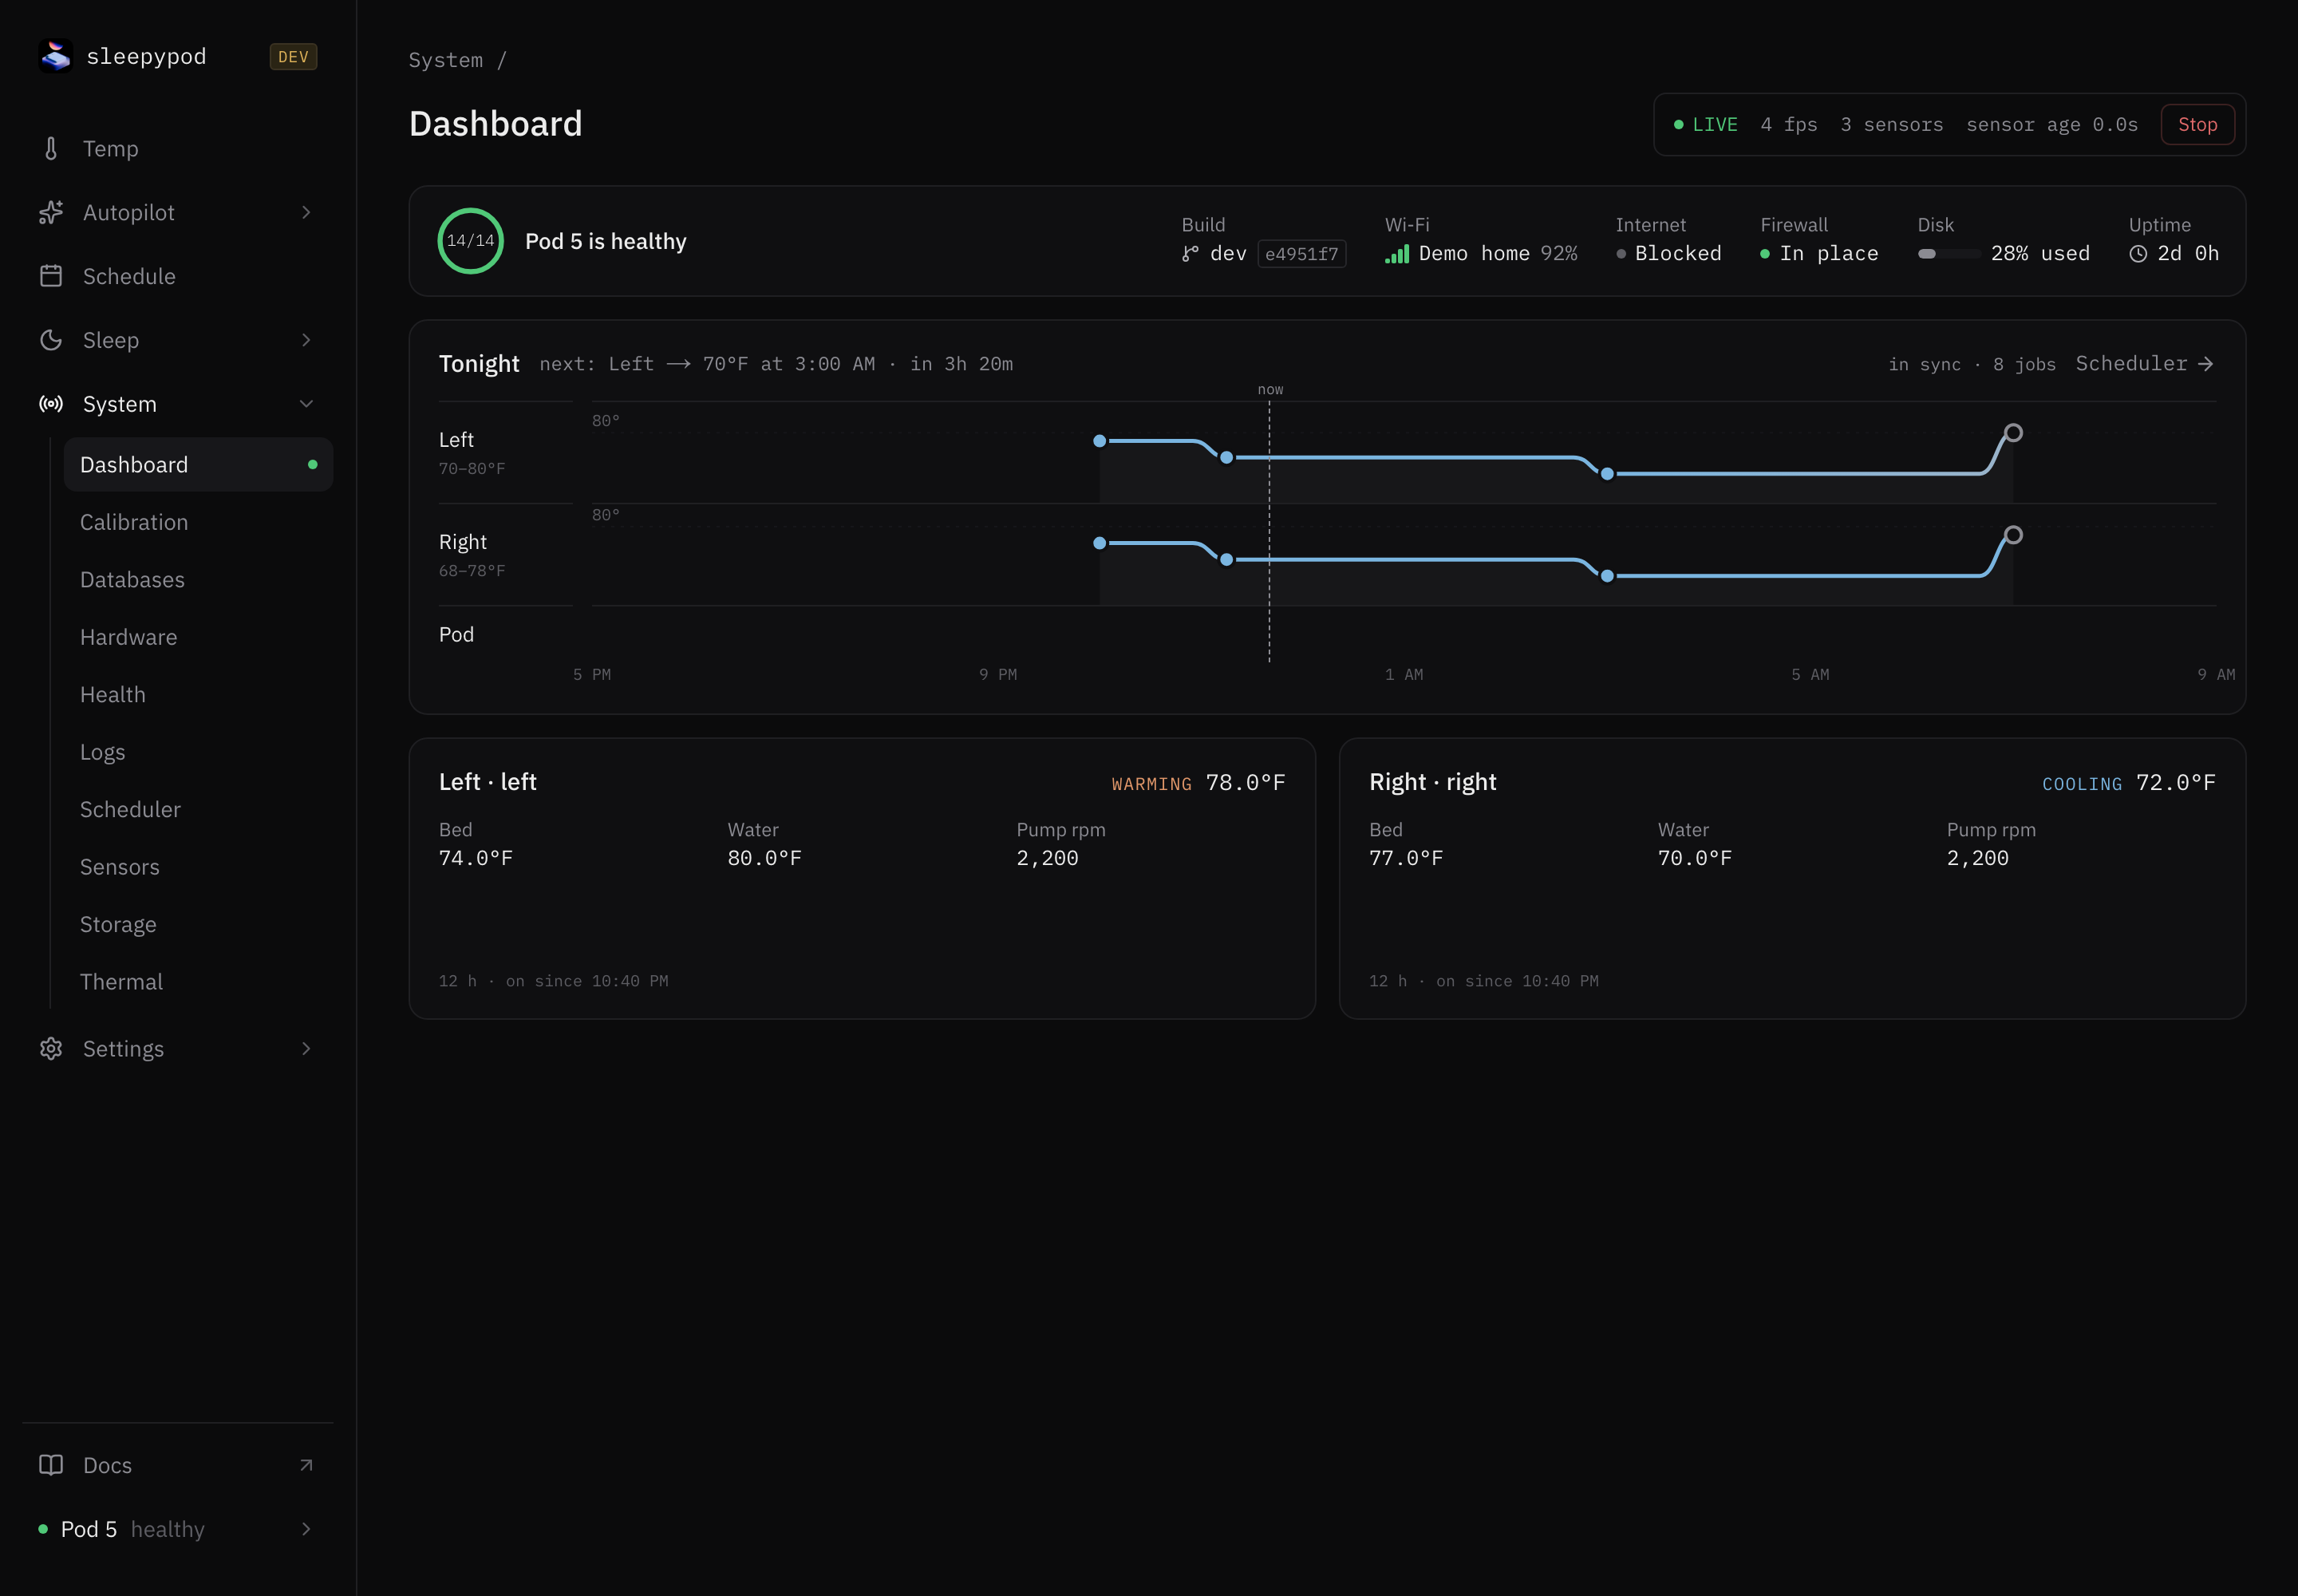Screen dimensions: 2298x1596
Task: Click the git branch icon under Build
Action: click(x=1190, y=254)
